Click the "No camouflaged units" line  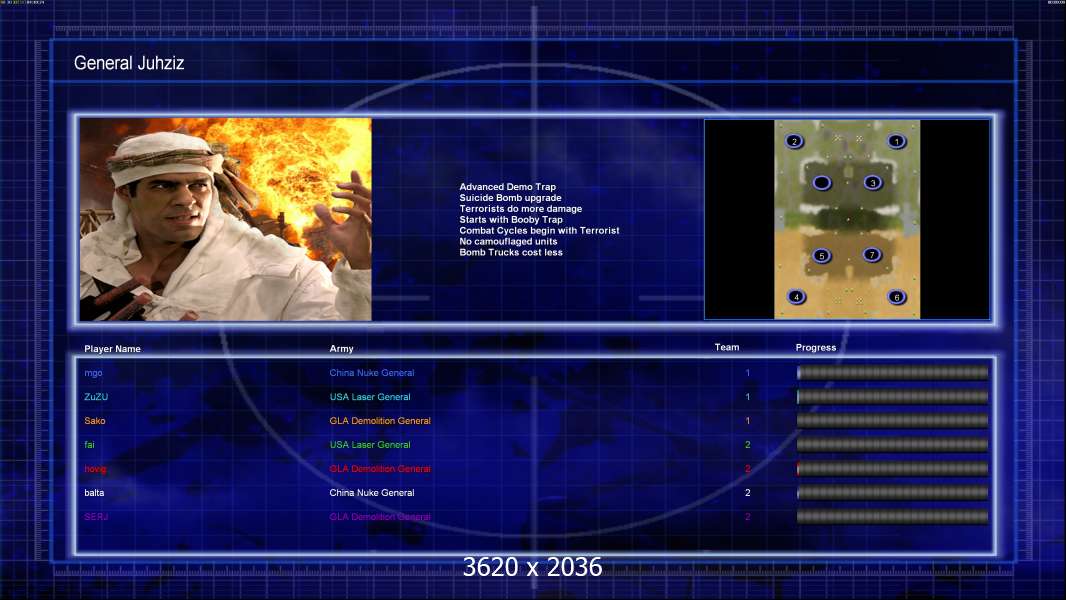coord(508,241)
